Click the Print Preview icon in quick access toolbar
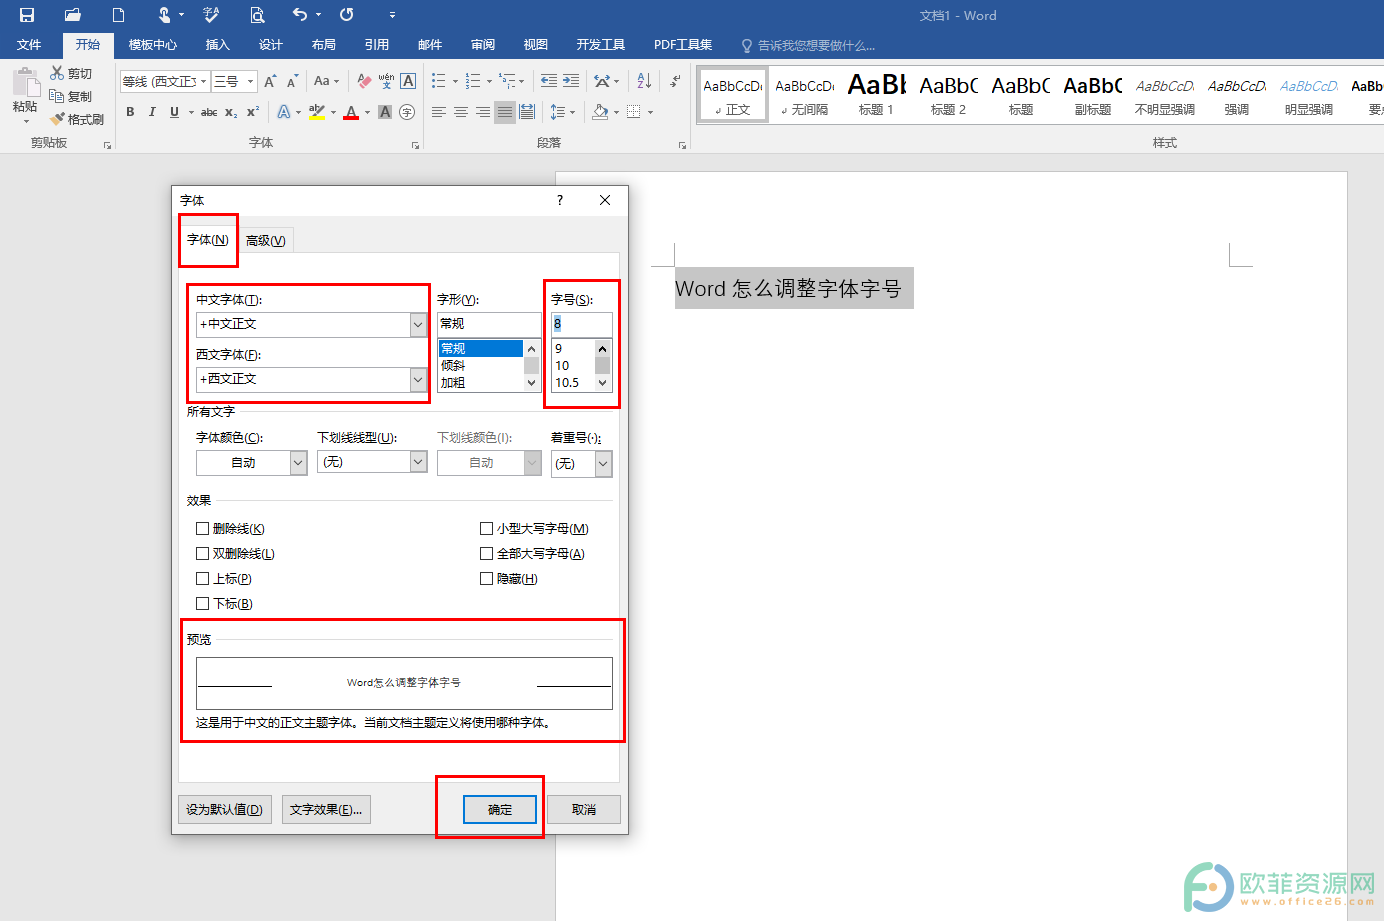Viewport: 1384px width, 921px height. click(x=257, y=15)
